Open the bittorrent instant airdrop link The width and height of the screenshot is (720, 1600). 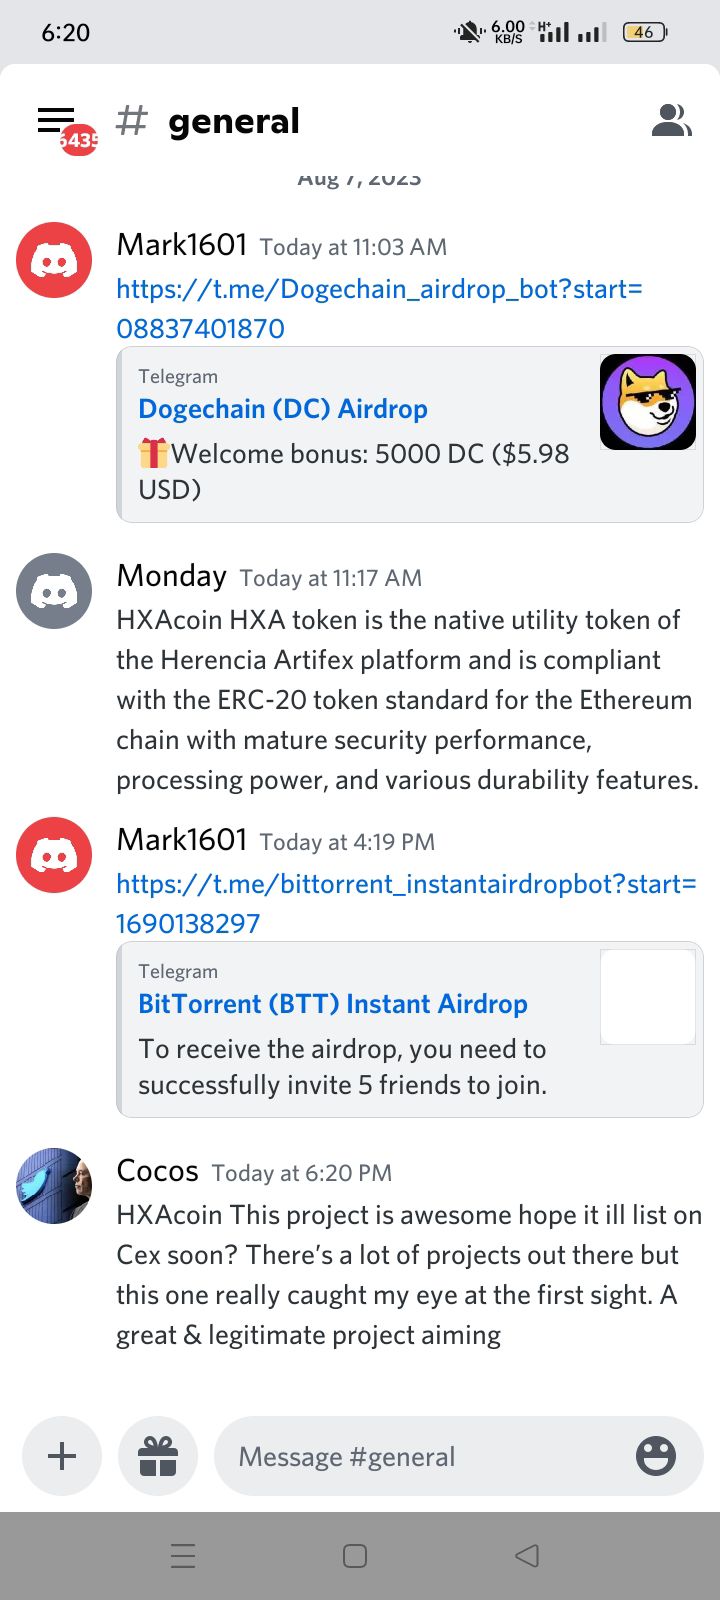406,903
